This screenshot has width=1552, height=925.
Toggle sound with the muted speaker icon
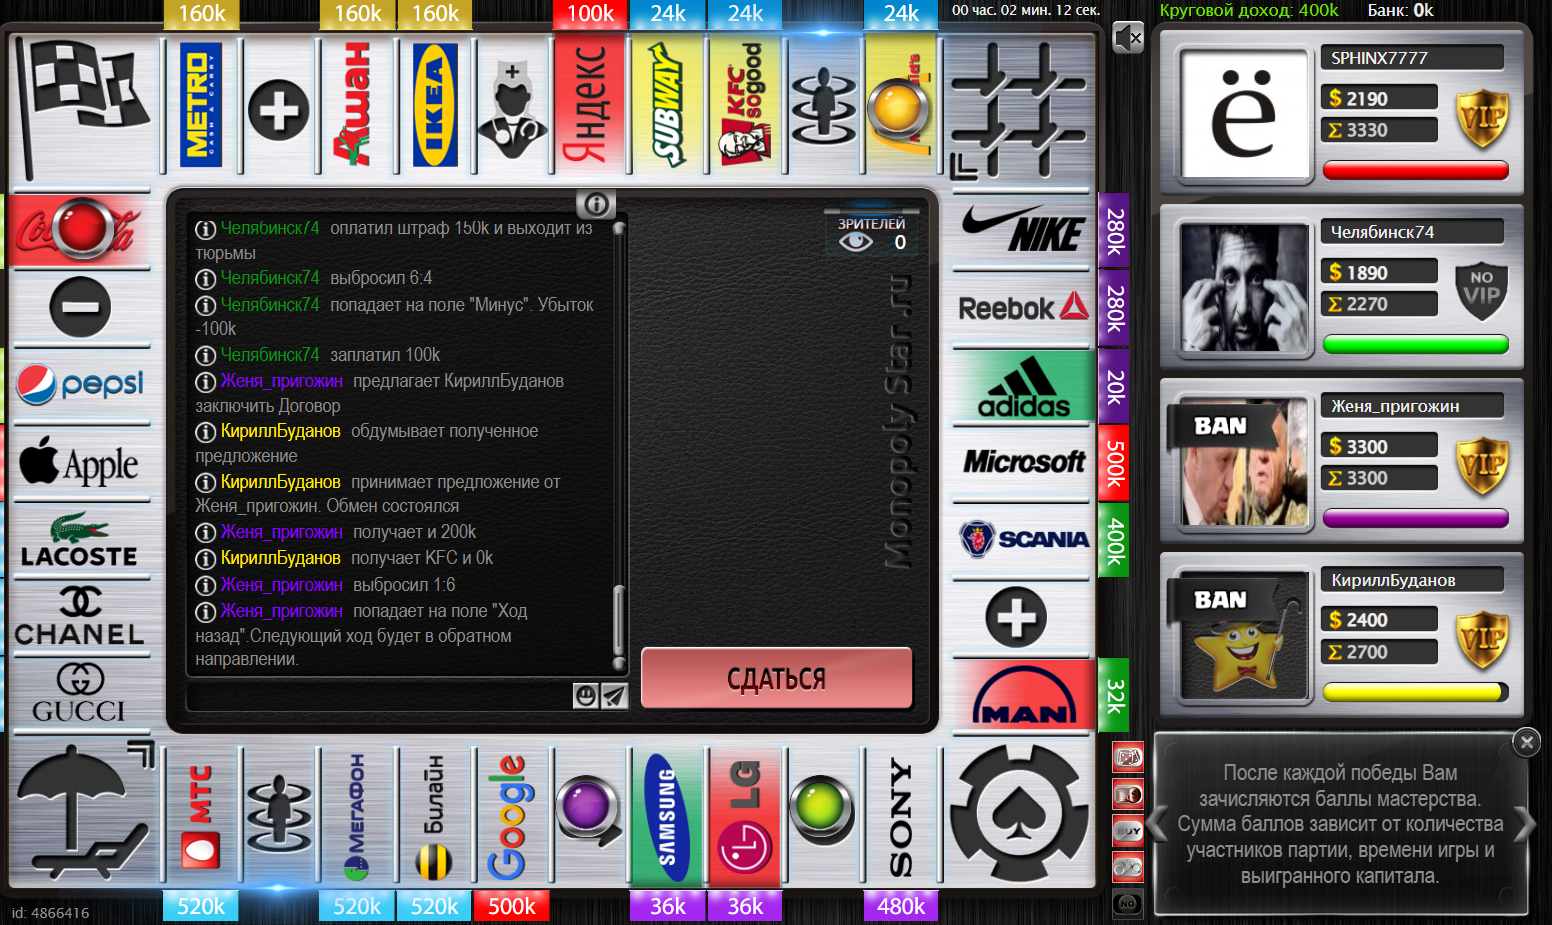pos(1128,38)
